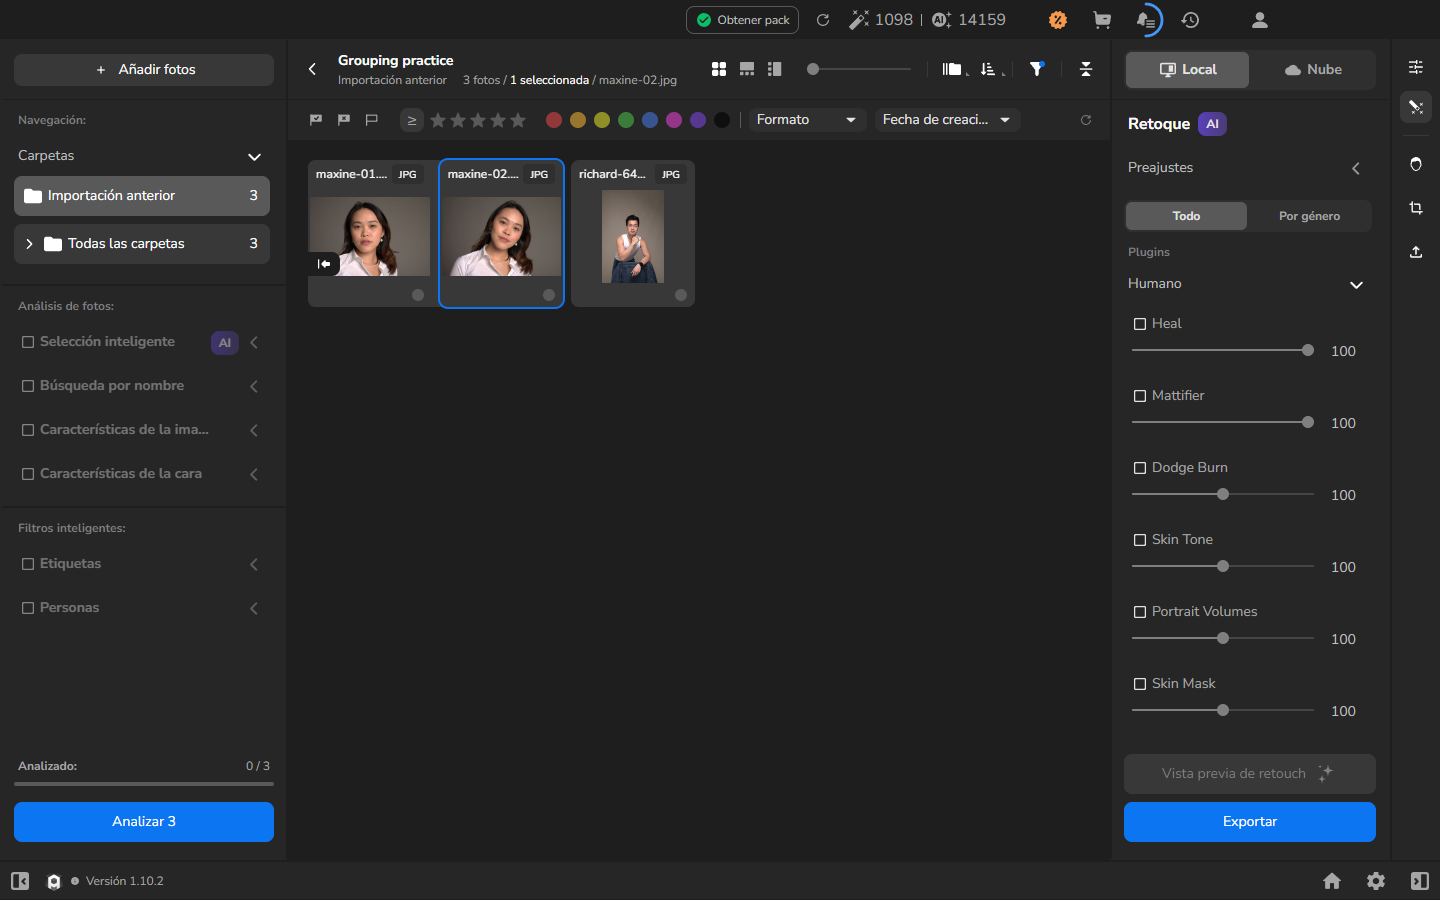Image resolution: width=1440 pixels, height=900 pixels.
Task: Open the settings gear icon
Action: tap(1376, 881)
